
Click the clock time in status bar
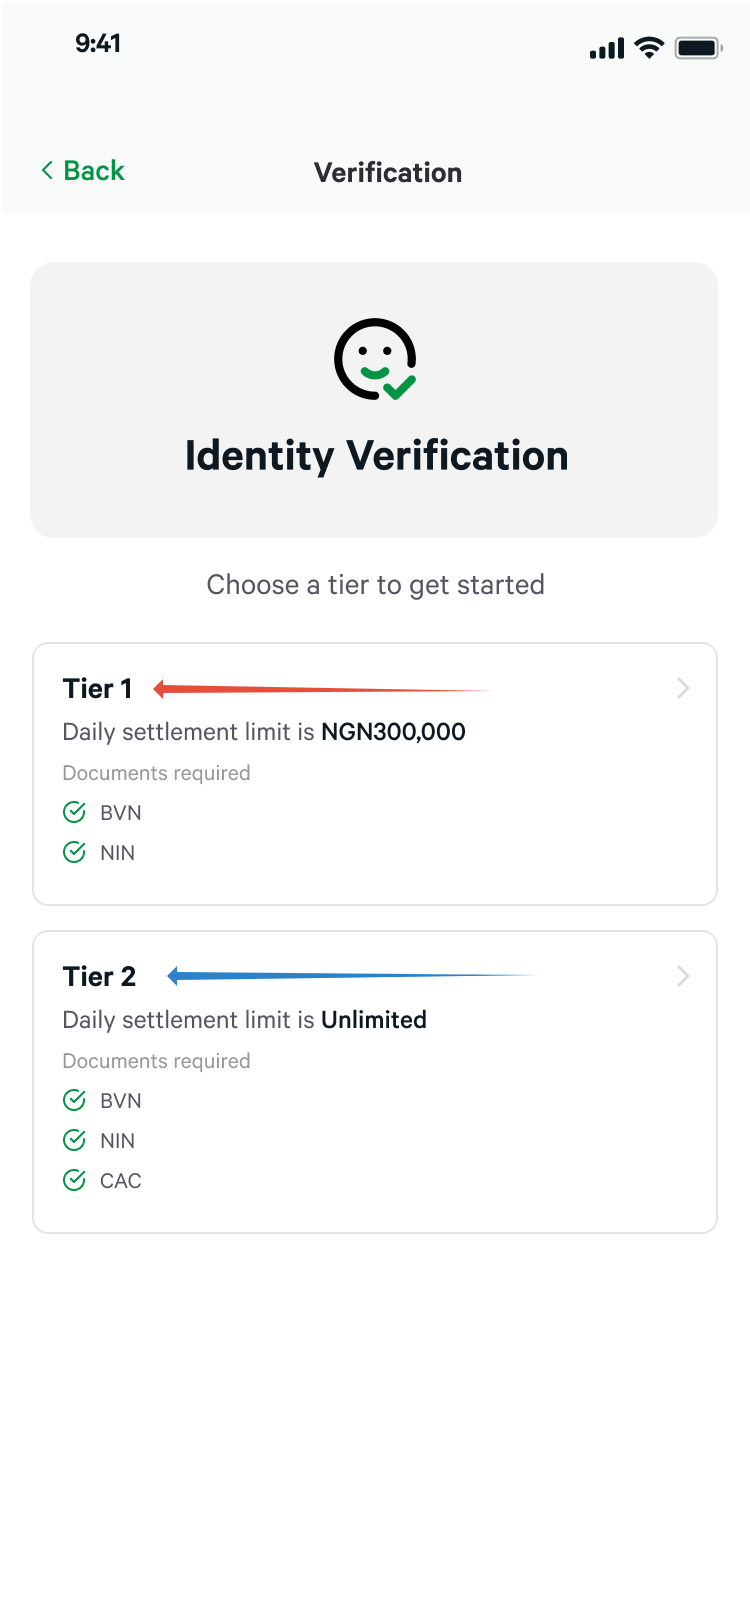[98, 43]
